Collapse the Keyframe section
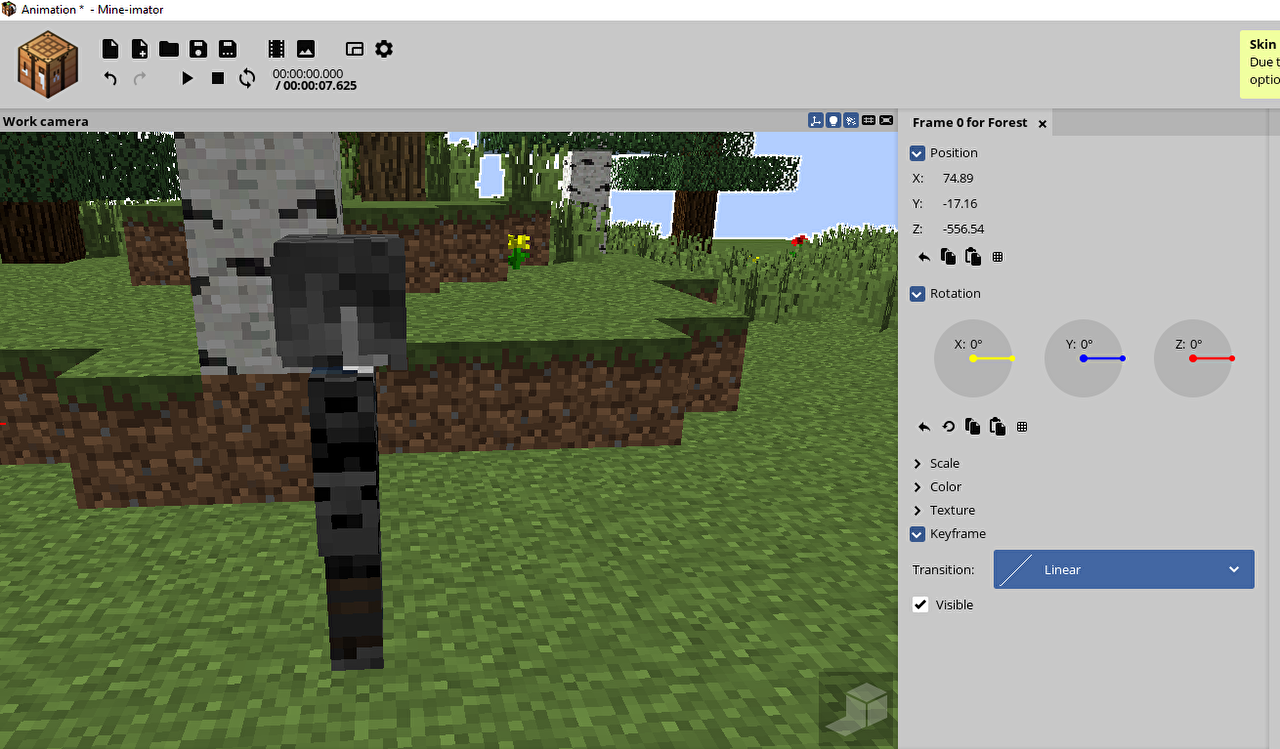The width and height of the screenshot is (1280, 749). [917, 534]
